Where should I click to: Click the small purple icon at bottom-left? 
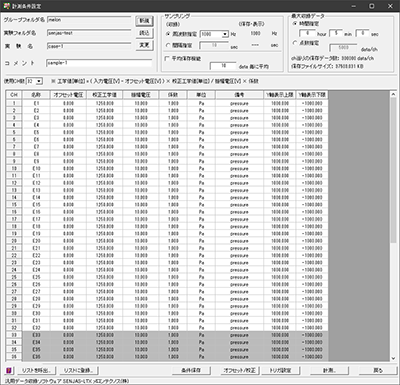point(9,370)
